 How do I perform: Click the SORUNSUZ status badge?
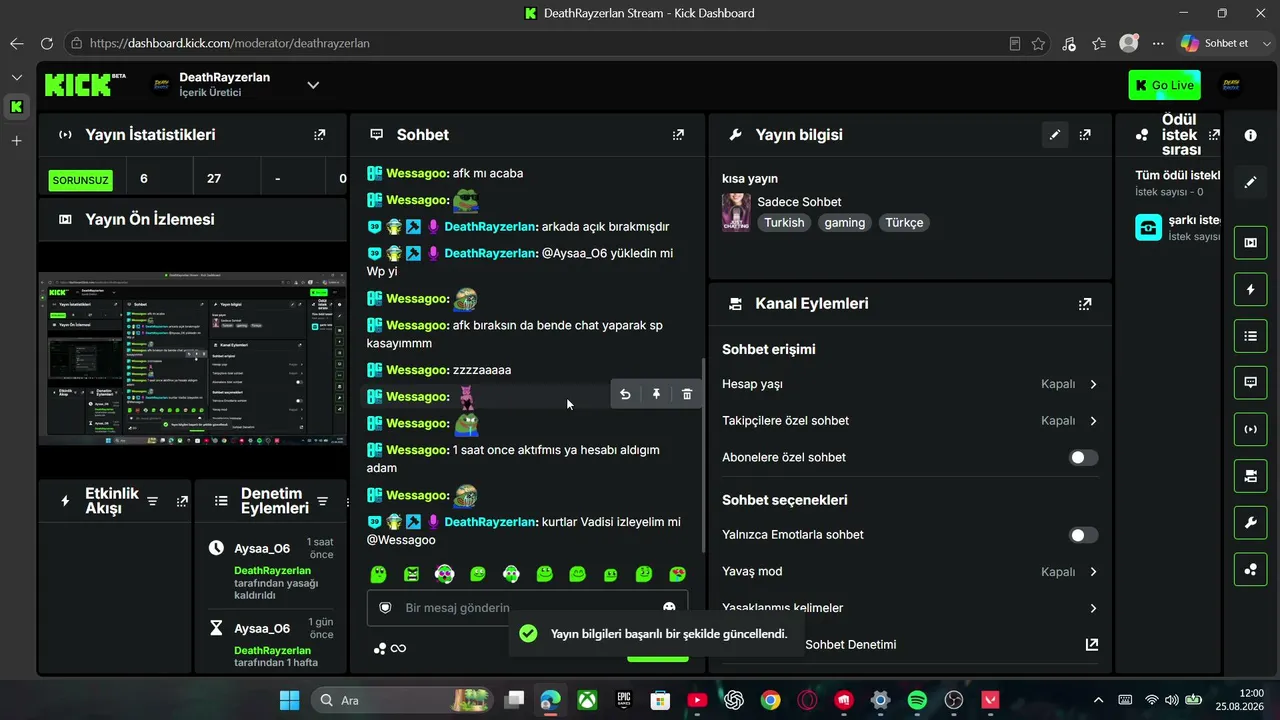click(81, 180)
